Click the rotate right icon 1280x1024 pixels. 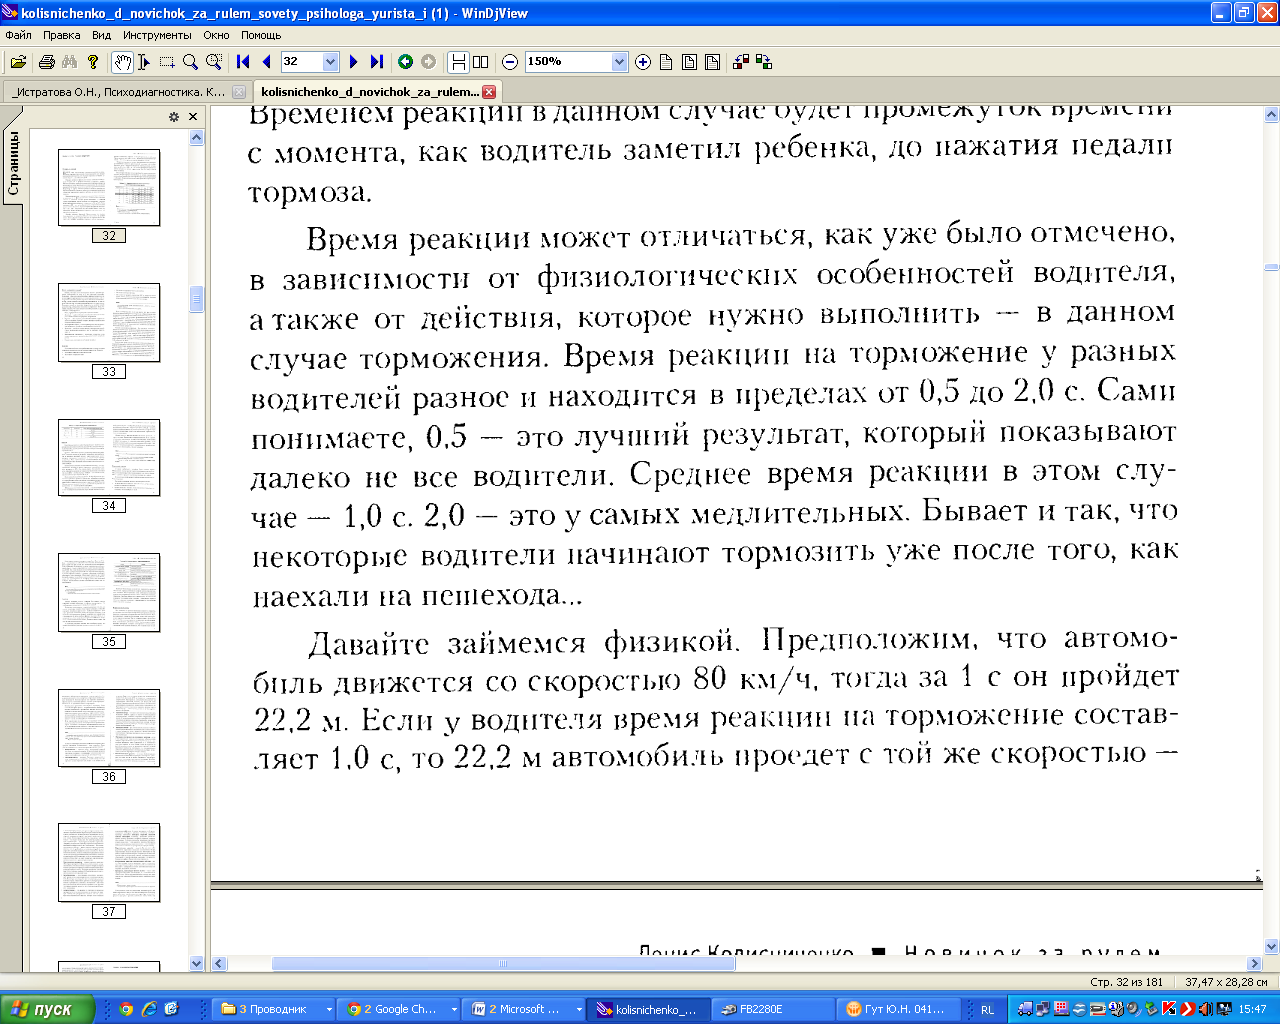pyautogui.click(x=764, y=62)
